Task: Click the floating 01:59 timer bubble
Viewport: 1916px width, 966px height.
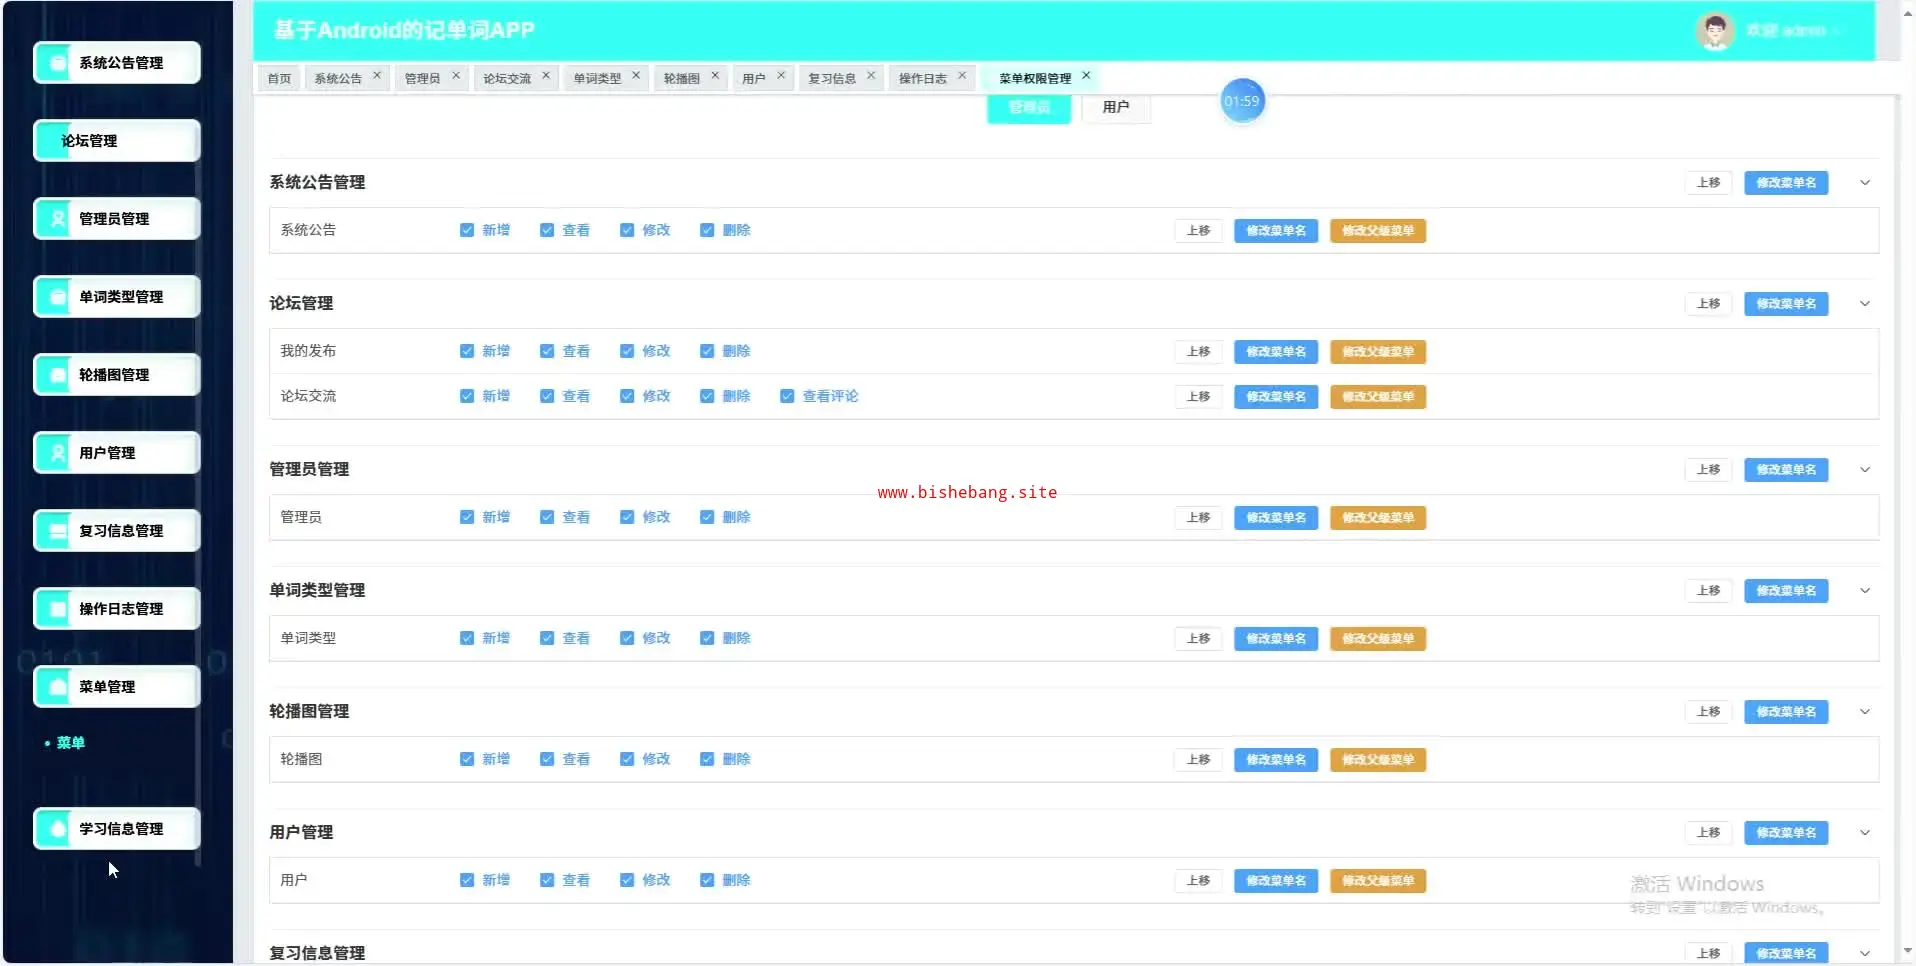Action: coord(1242,101)
